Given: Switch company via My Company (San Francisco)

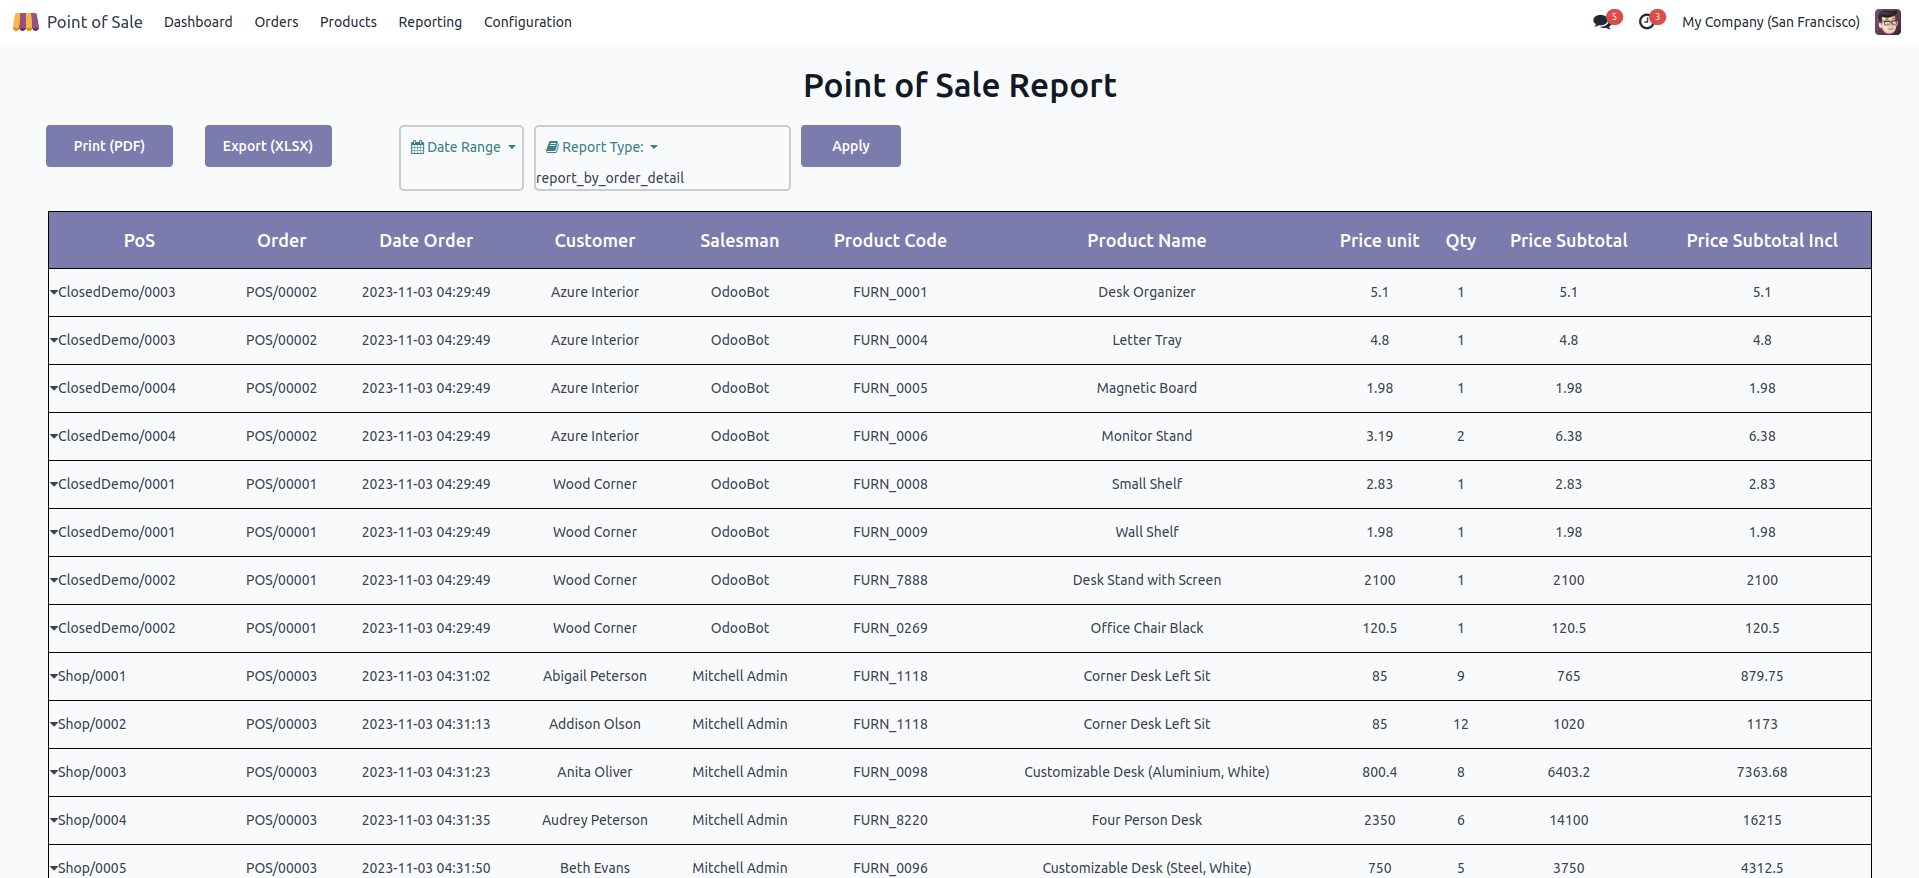Looking at the screenshot, I should click(1770, 22).
